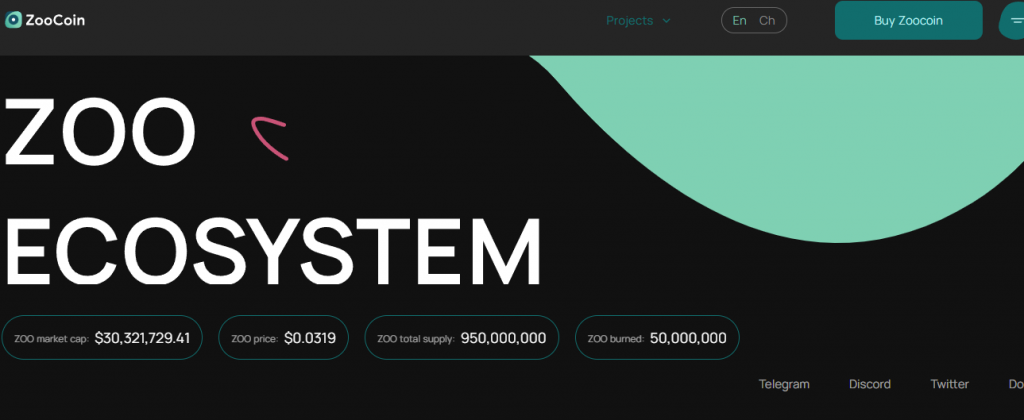Image resolution: width=1024 pixels, height=420 pixels.
Task: Click the $0.0319 price value
Action: pos(310,338)
